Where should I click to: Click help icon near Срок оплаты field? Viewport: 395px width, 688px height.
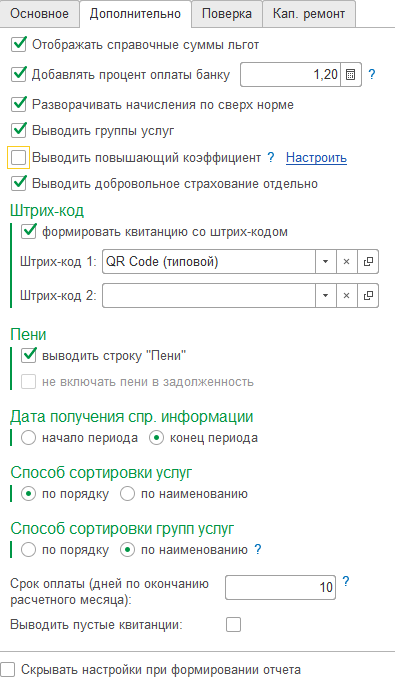346,581
